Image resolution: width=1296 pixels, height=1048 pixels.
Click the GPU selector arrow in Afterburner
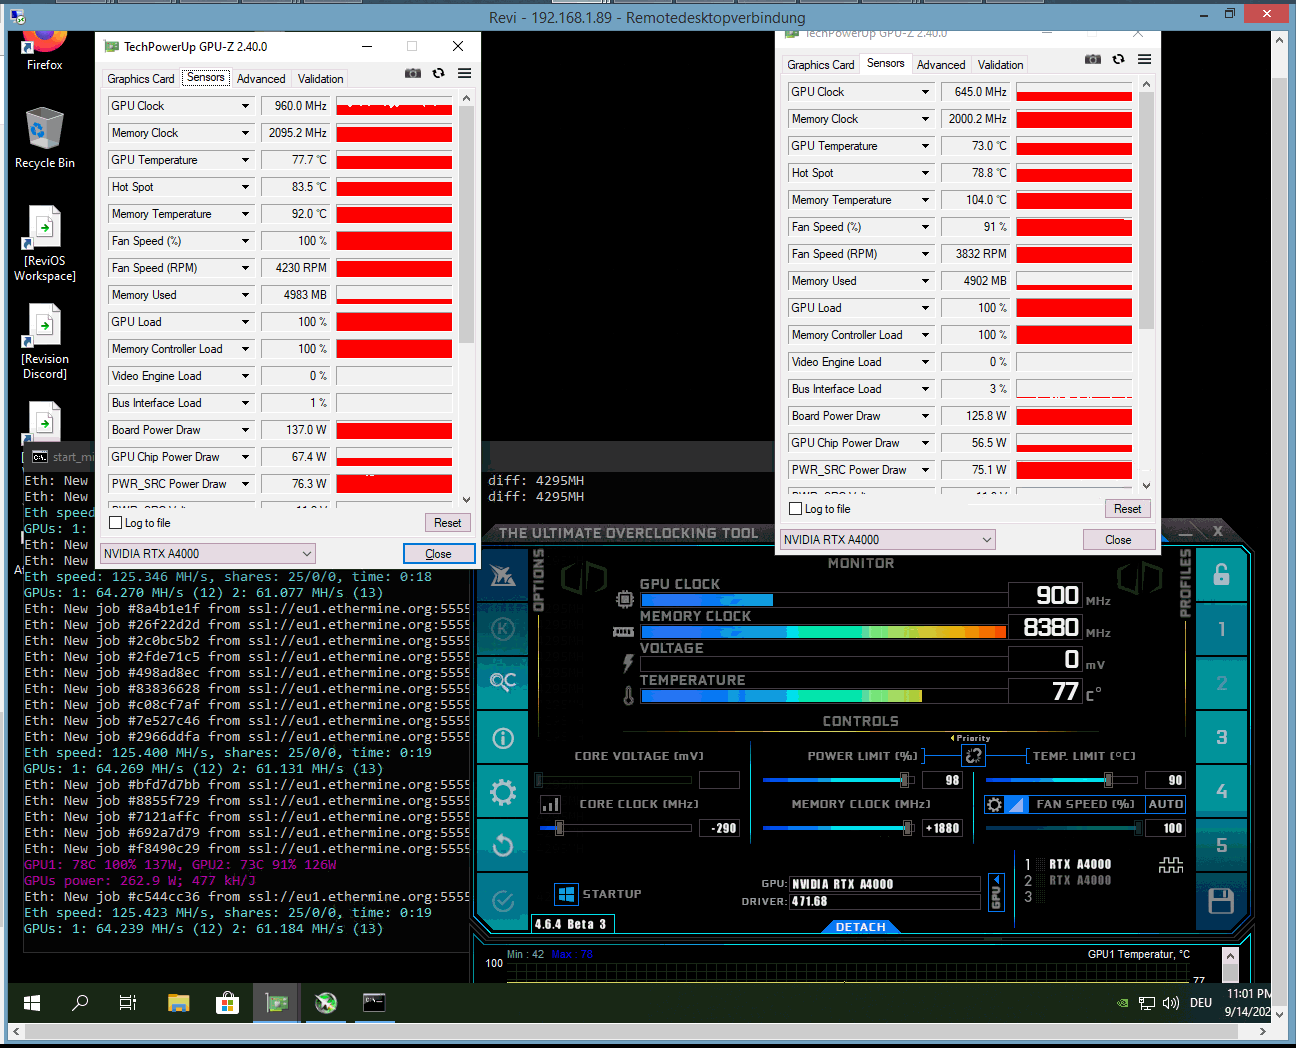pos(996,892)
